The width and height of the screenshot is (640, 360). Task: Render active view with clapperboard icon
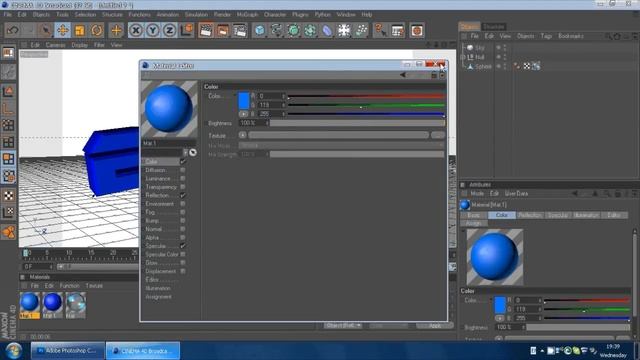pyautogui.click(x=206, y=30)
